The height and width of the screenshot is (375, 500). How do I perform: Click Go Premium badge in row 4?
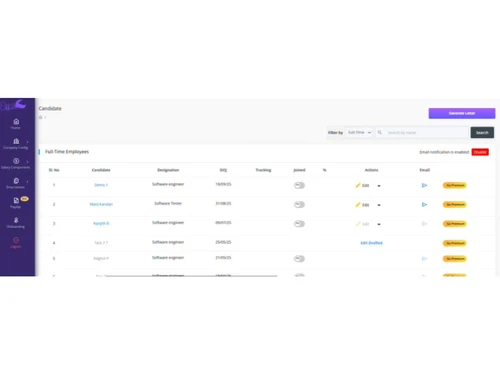(455, 243)
